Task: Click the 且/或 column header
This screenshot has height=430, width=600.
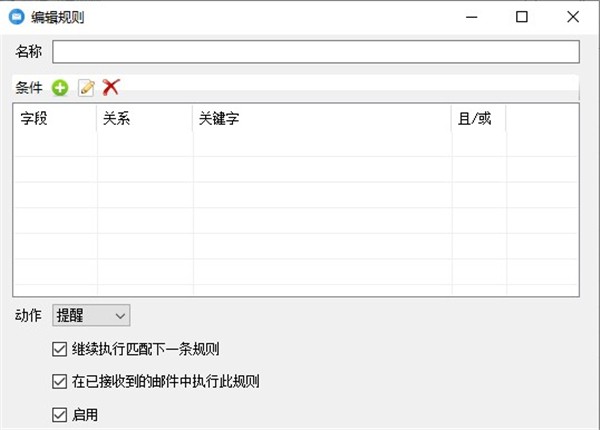Action: click(479, 119)
